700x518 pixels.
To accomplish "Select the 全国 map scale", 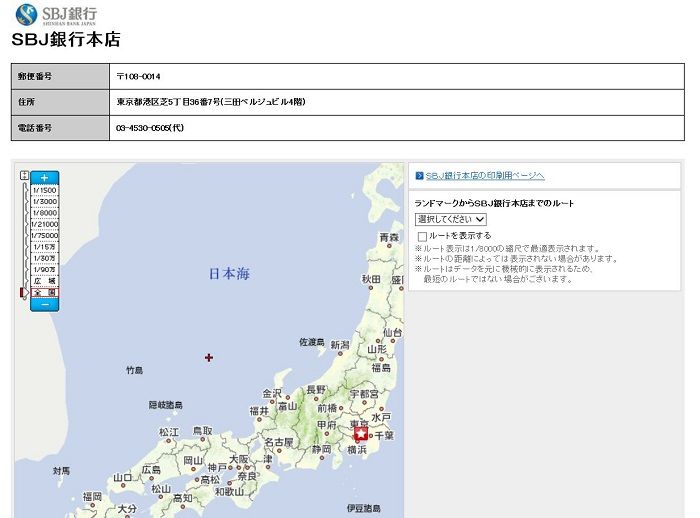I will click(45, 292).
